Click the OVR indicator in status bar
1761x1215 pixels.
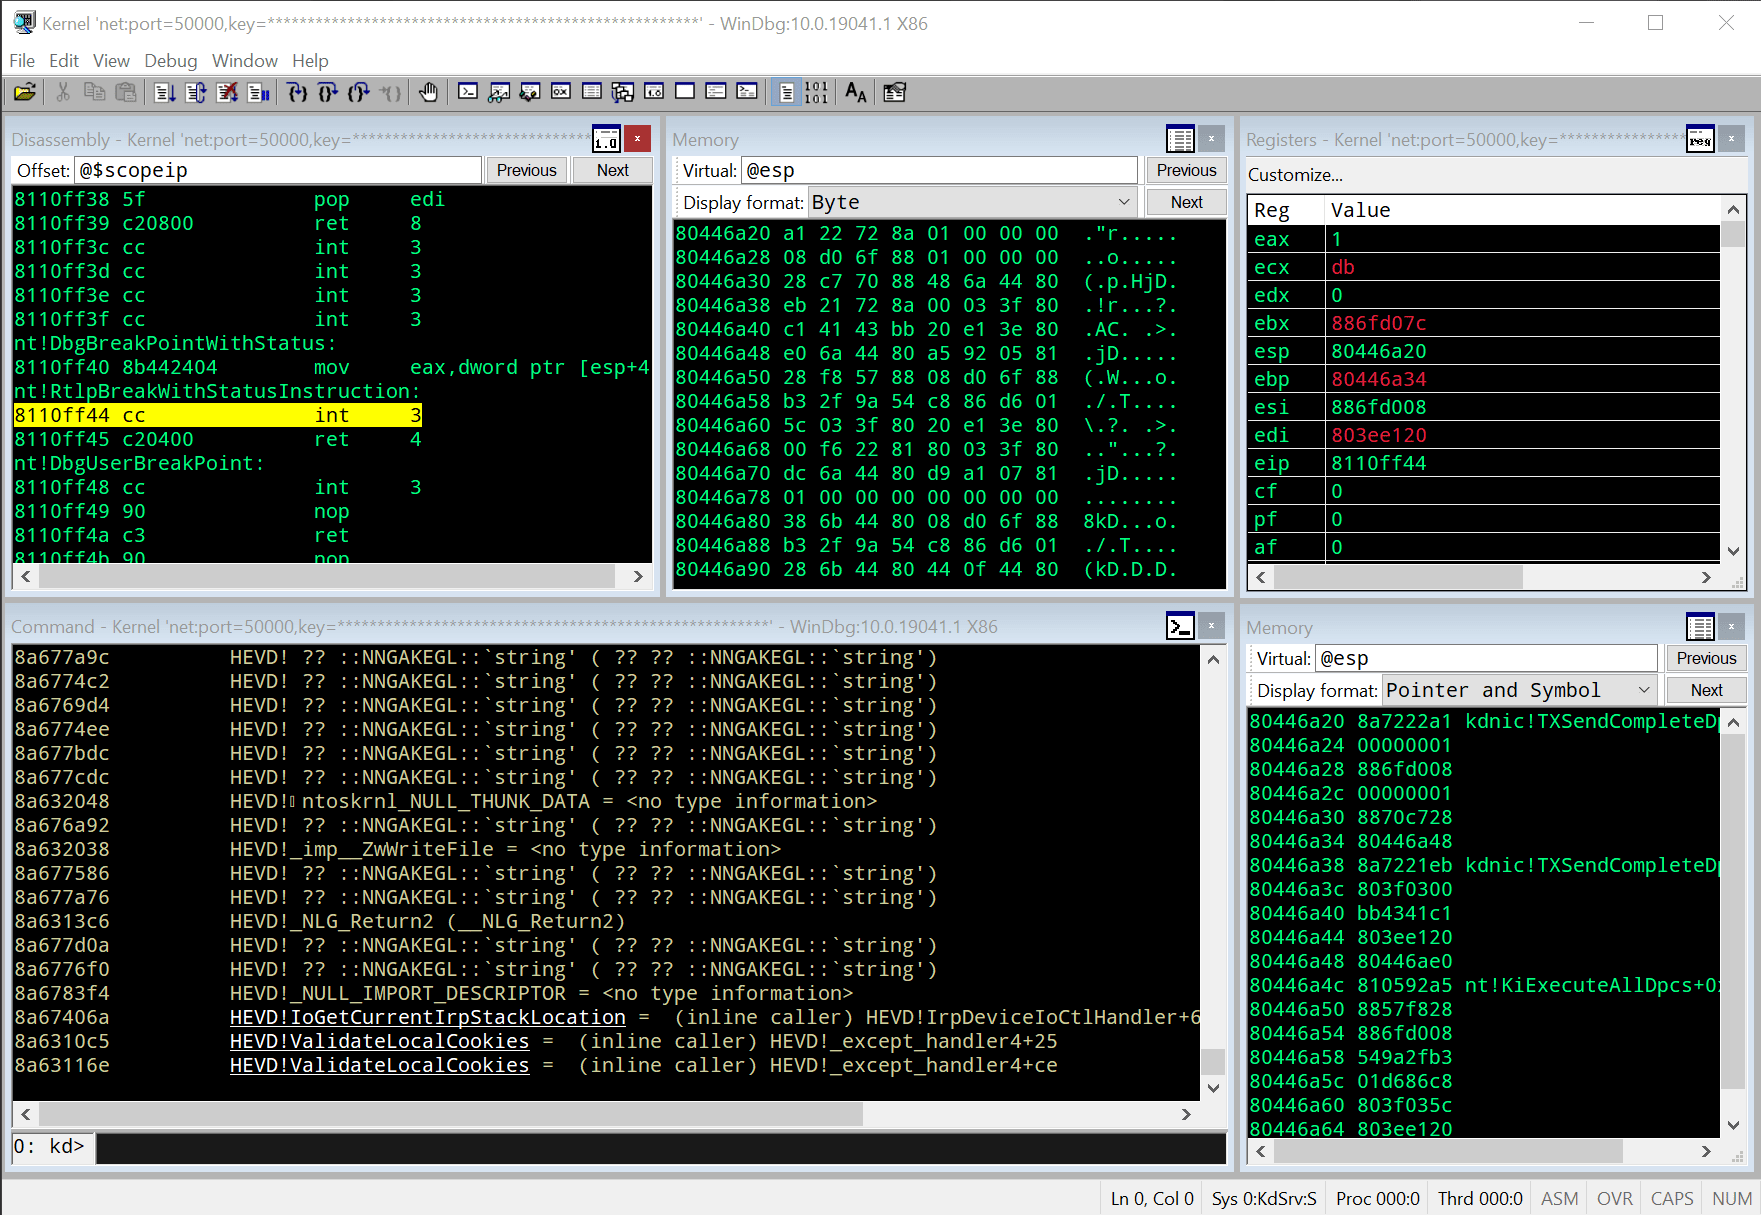(1614, 1198)
